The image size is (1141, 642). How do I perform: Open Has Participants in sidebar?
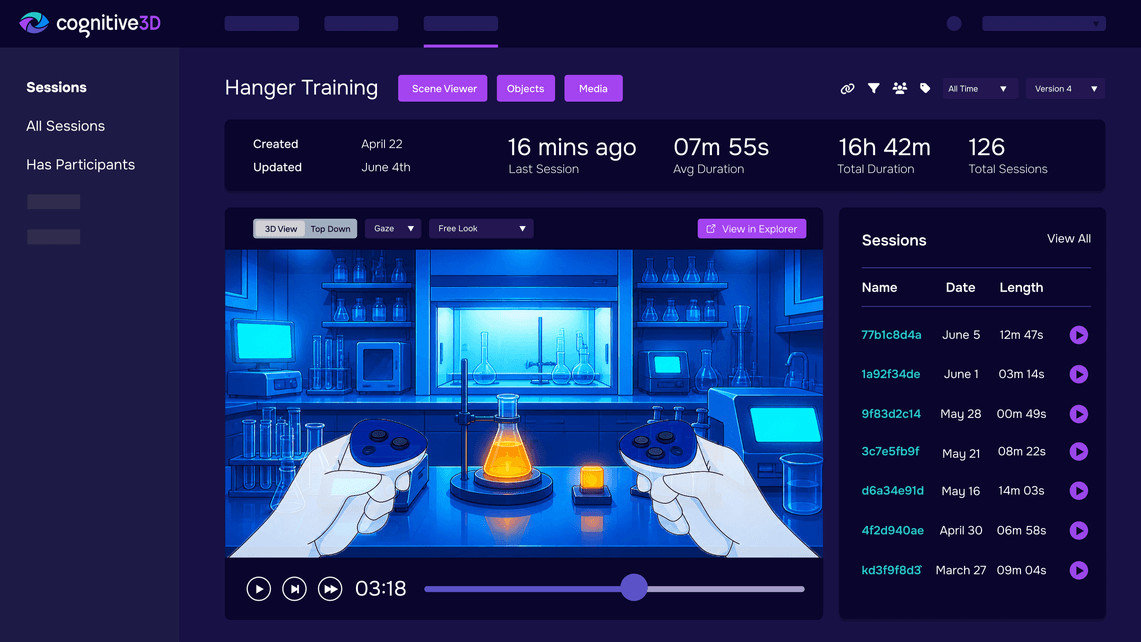pyautogui.click(x=80, y=165)
